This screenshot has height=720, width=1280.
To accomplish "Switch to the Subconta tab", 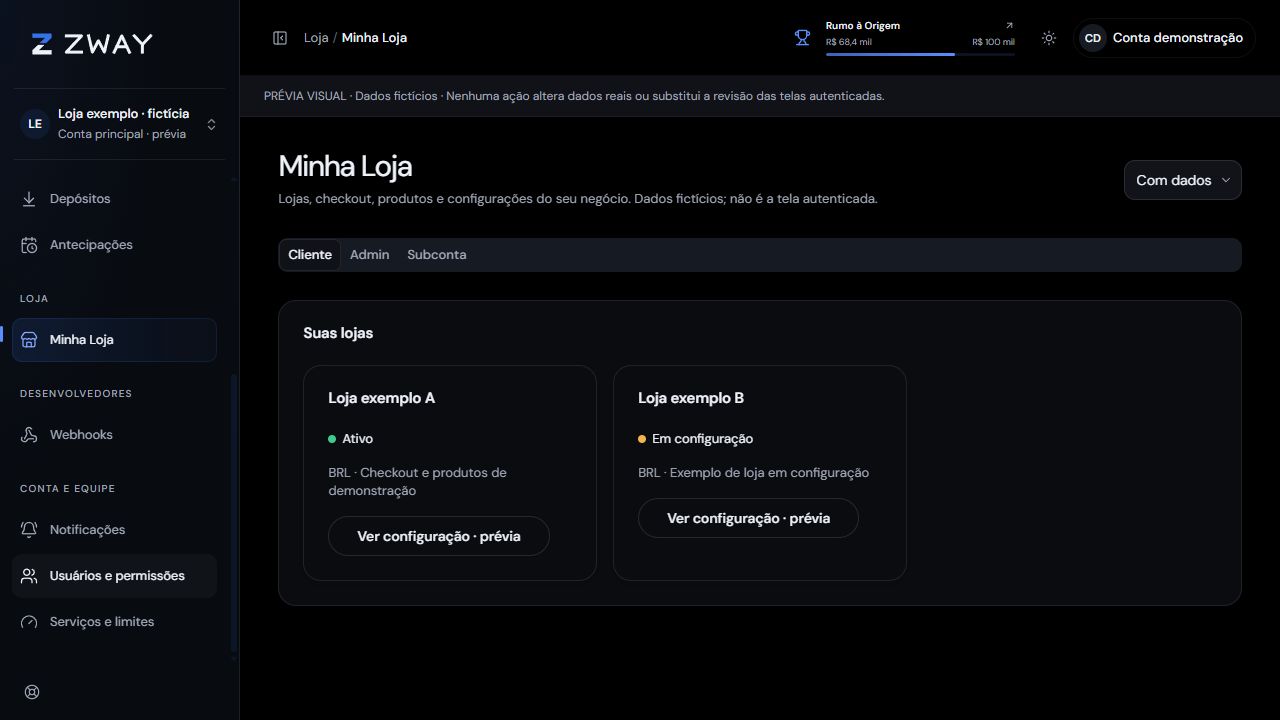I will tap(437, 255).
